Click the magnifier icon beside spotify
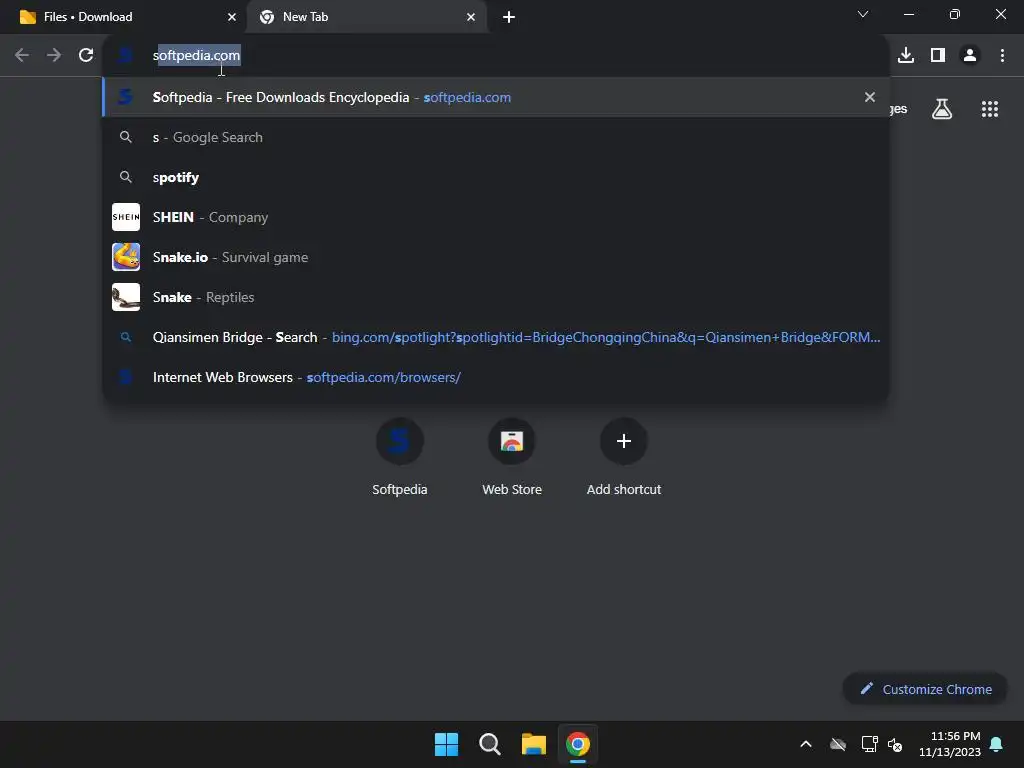 [x=126, y=177]
